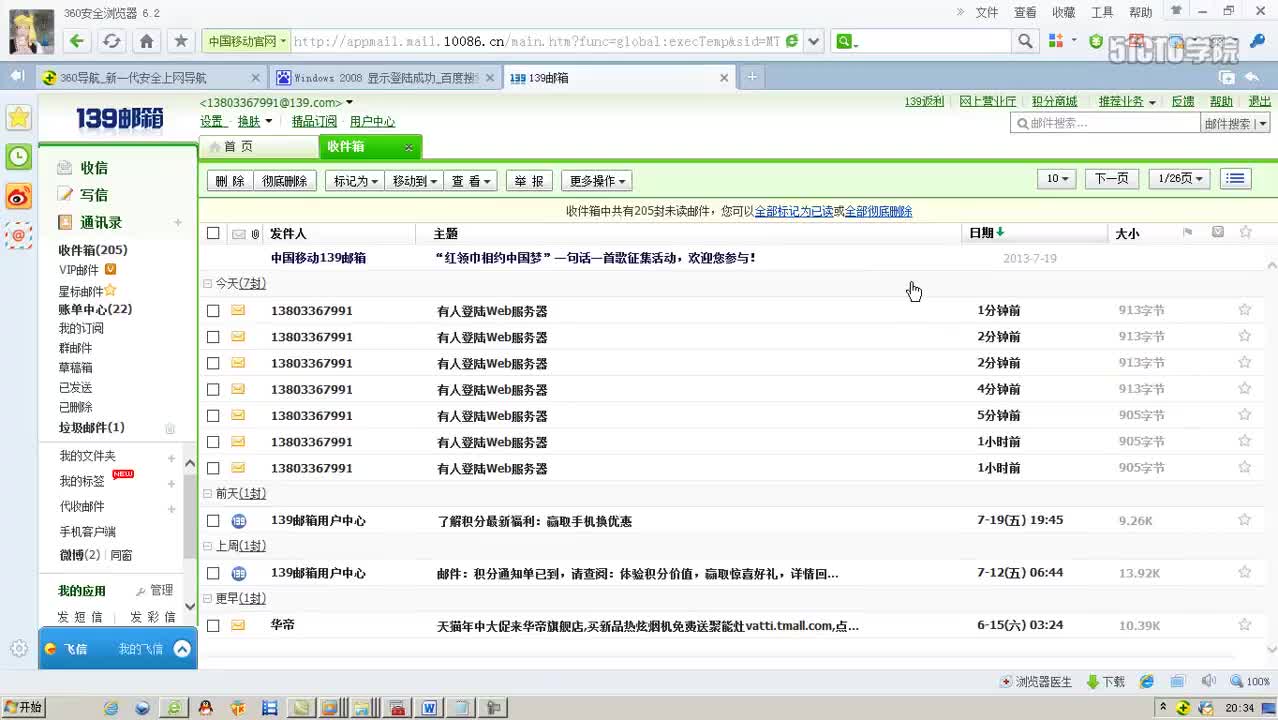Click 全部标记为已读 link
This screenshot has width=1278, height=720.
[794, 211]
